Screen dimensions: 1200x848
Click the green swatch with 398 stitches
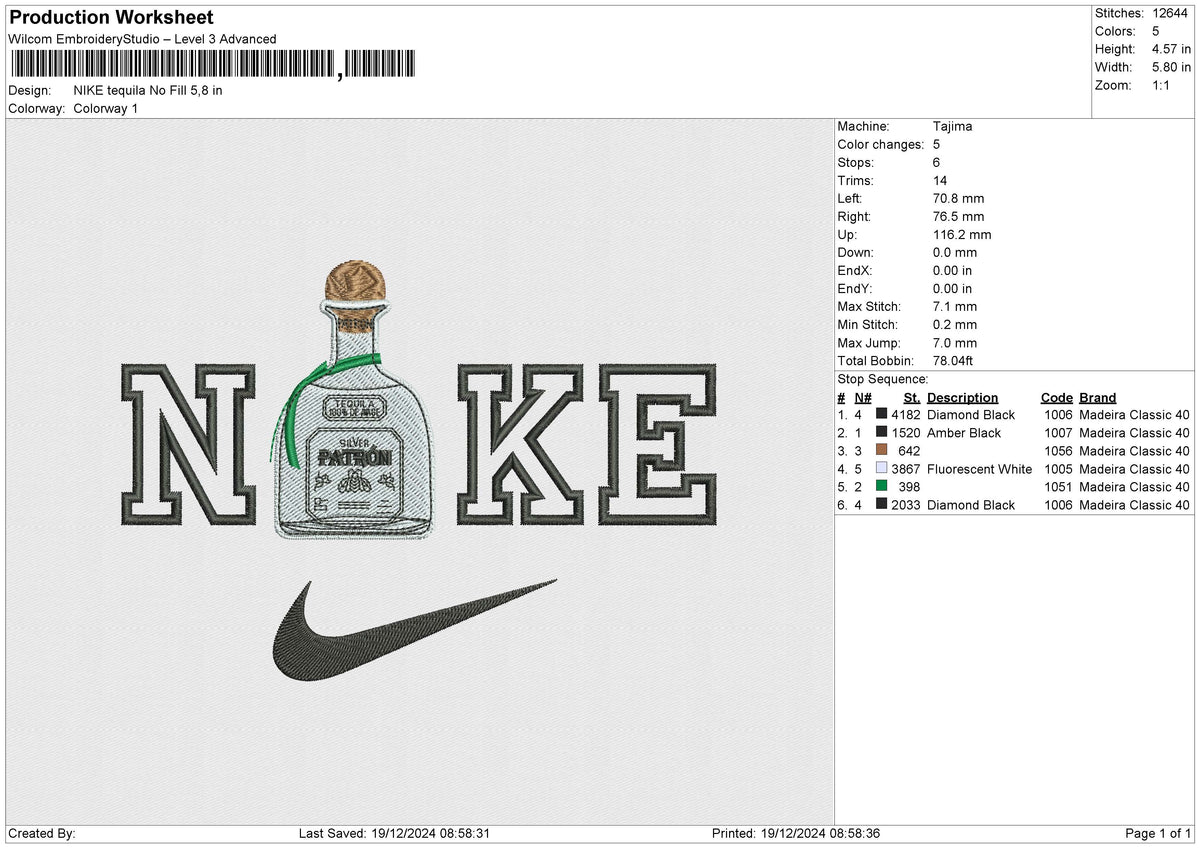(881, 487)
